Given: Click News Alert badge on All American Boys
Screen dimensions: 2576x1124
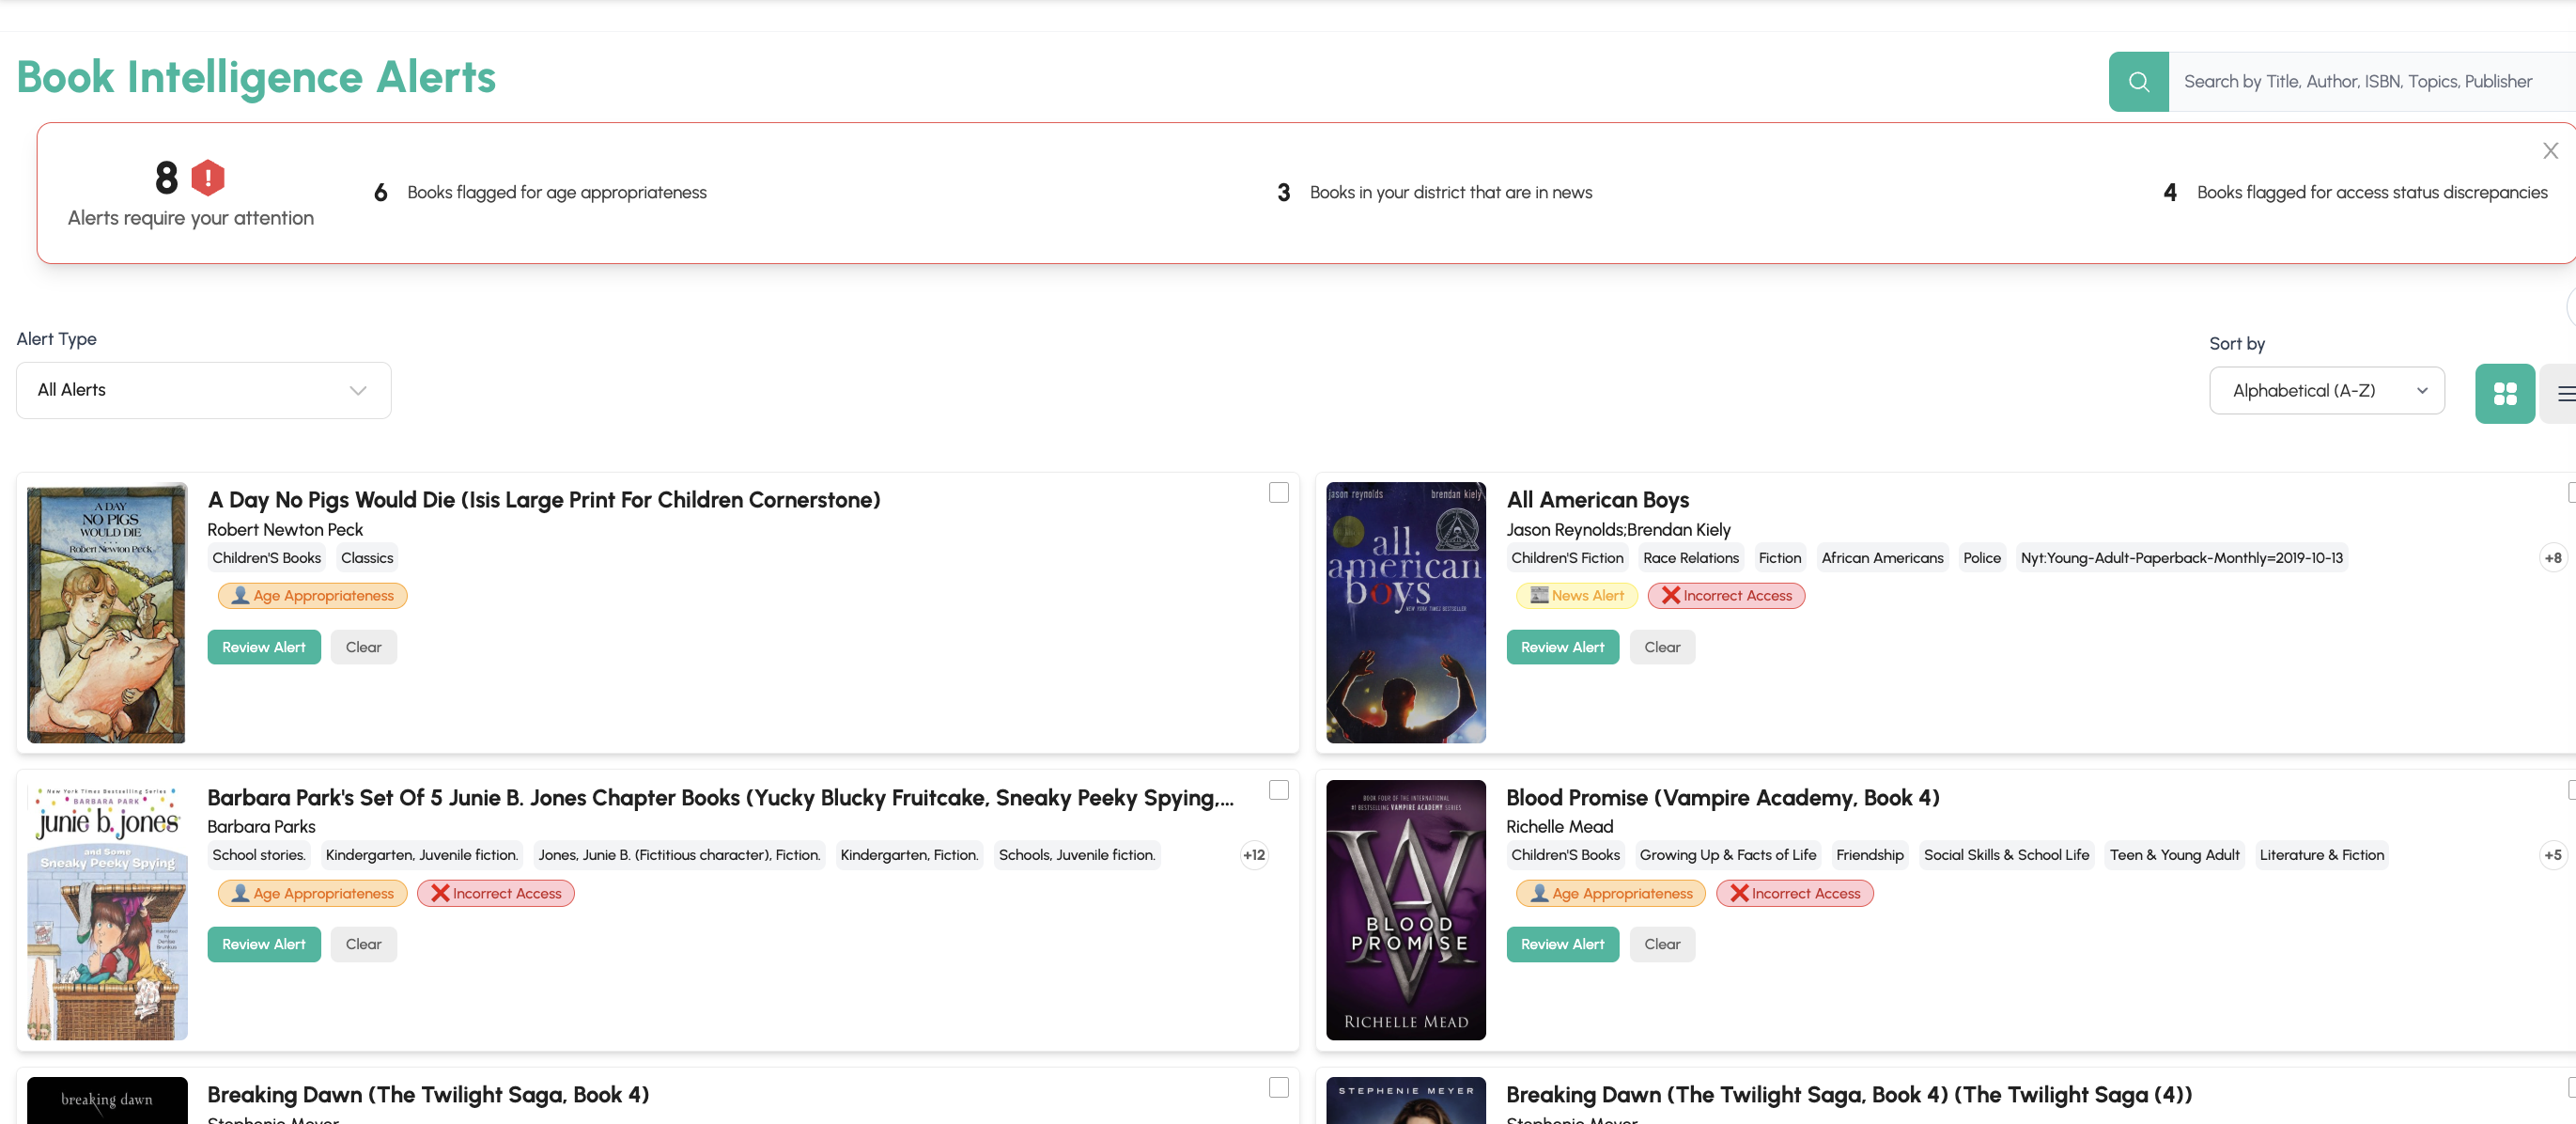Looking at the screenshot, I should (1576, 596).
